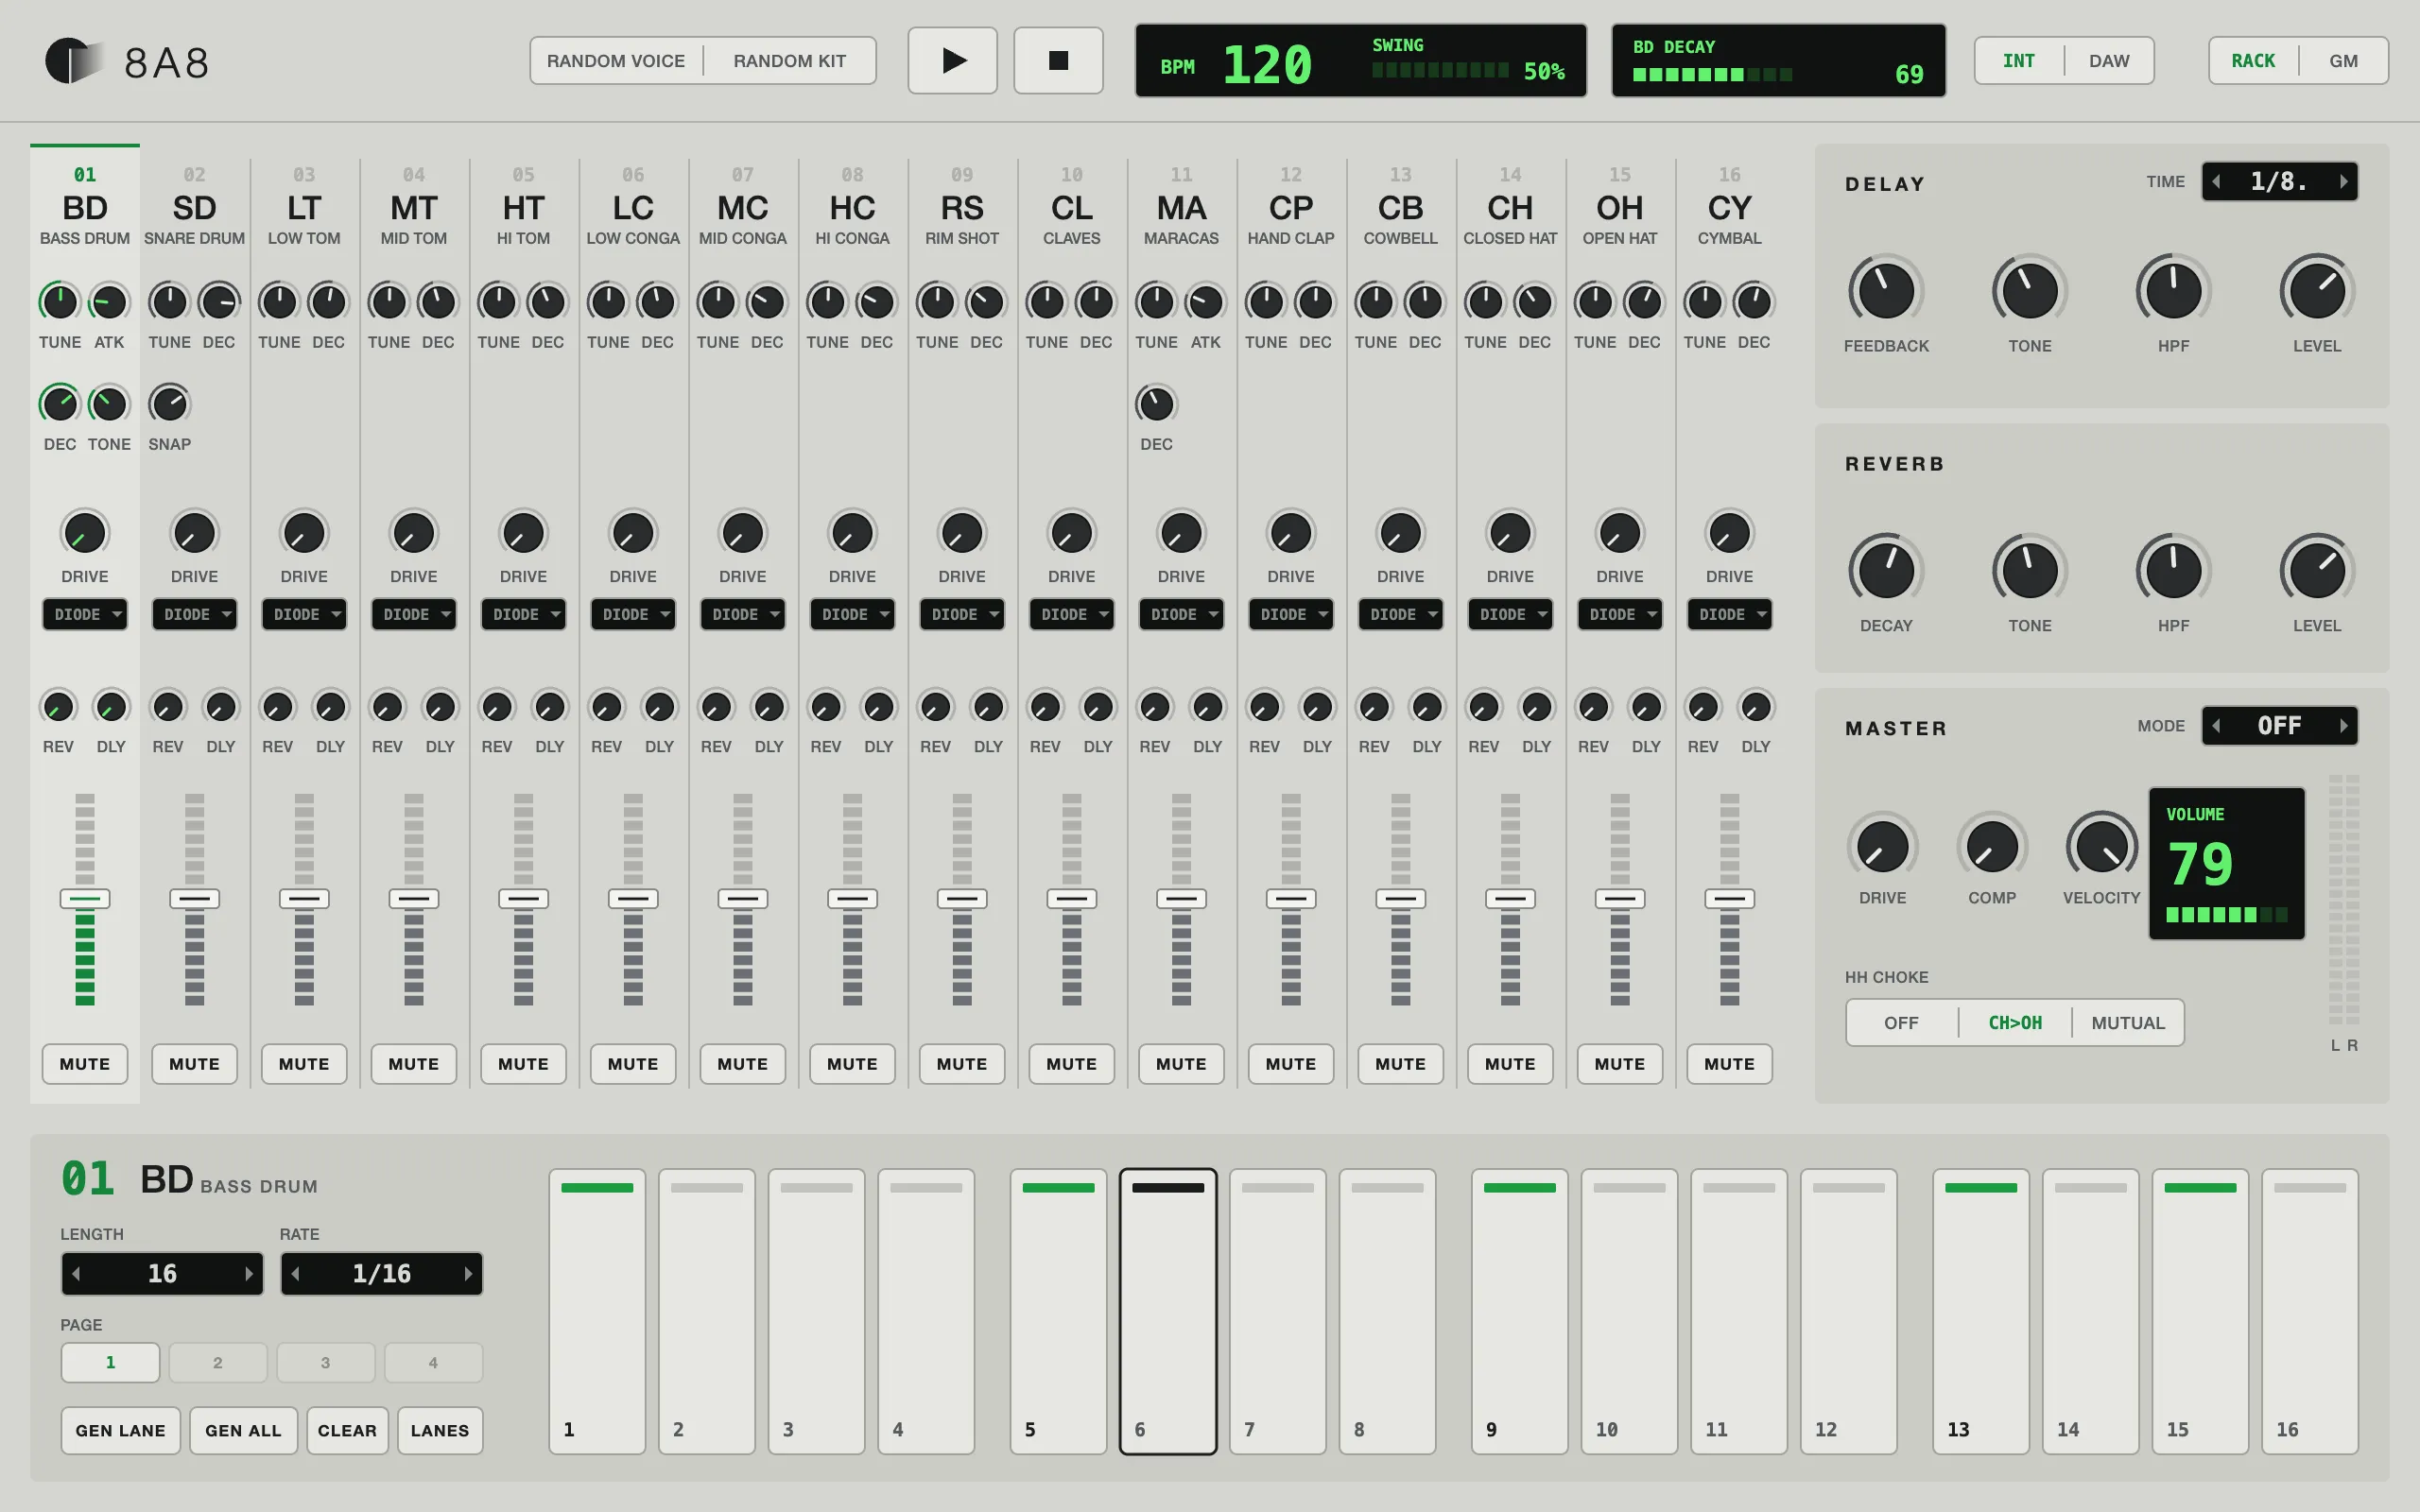The image size is (2420, 1512).
Task: Increase the LENGTH value with right arrow
Action: coord(248,1273)
